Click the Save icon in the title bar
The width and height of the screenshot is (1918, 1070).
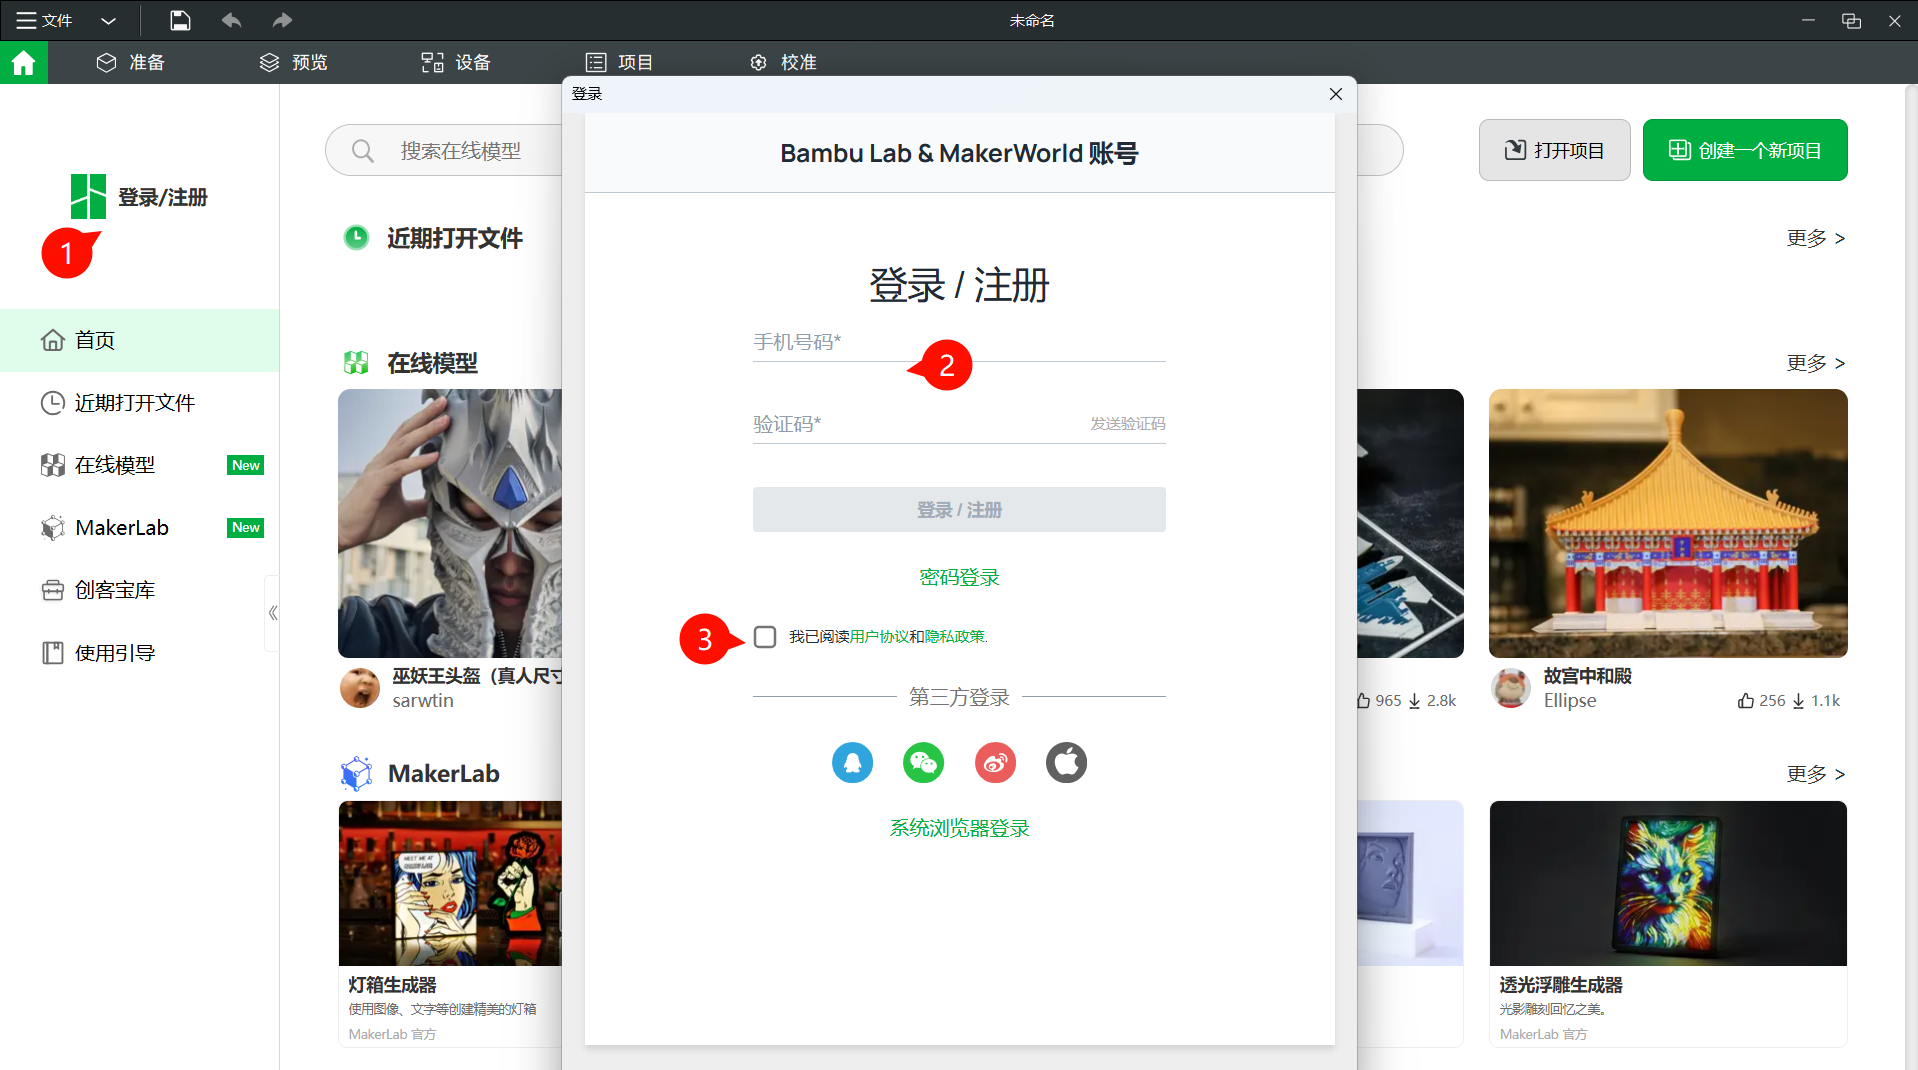[x=180, y=20]
